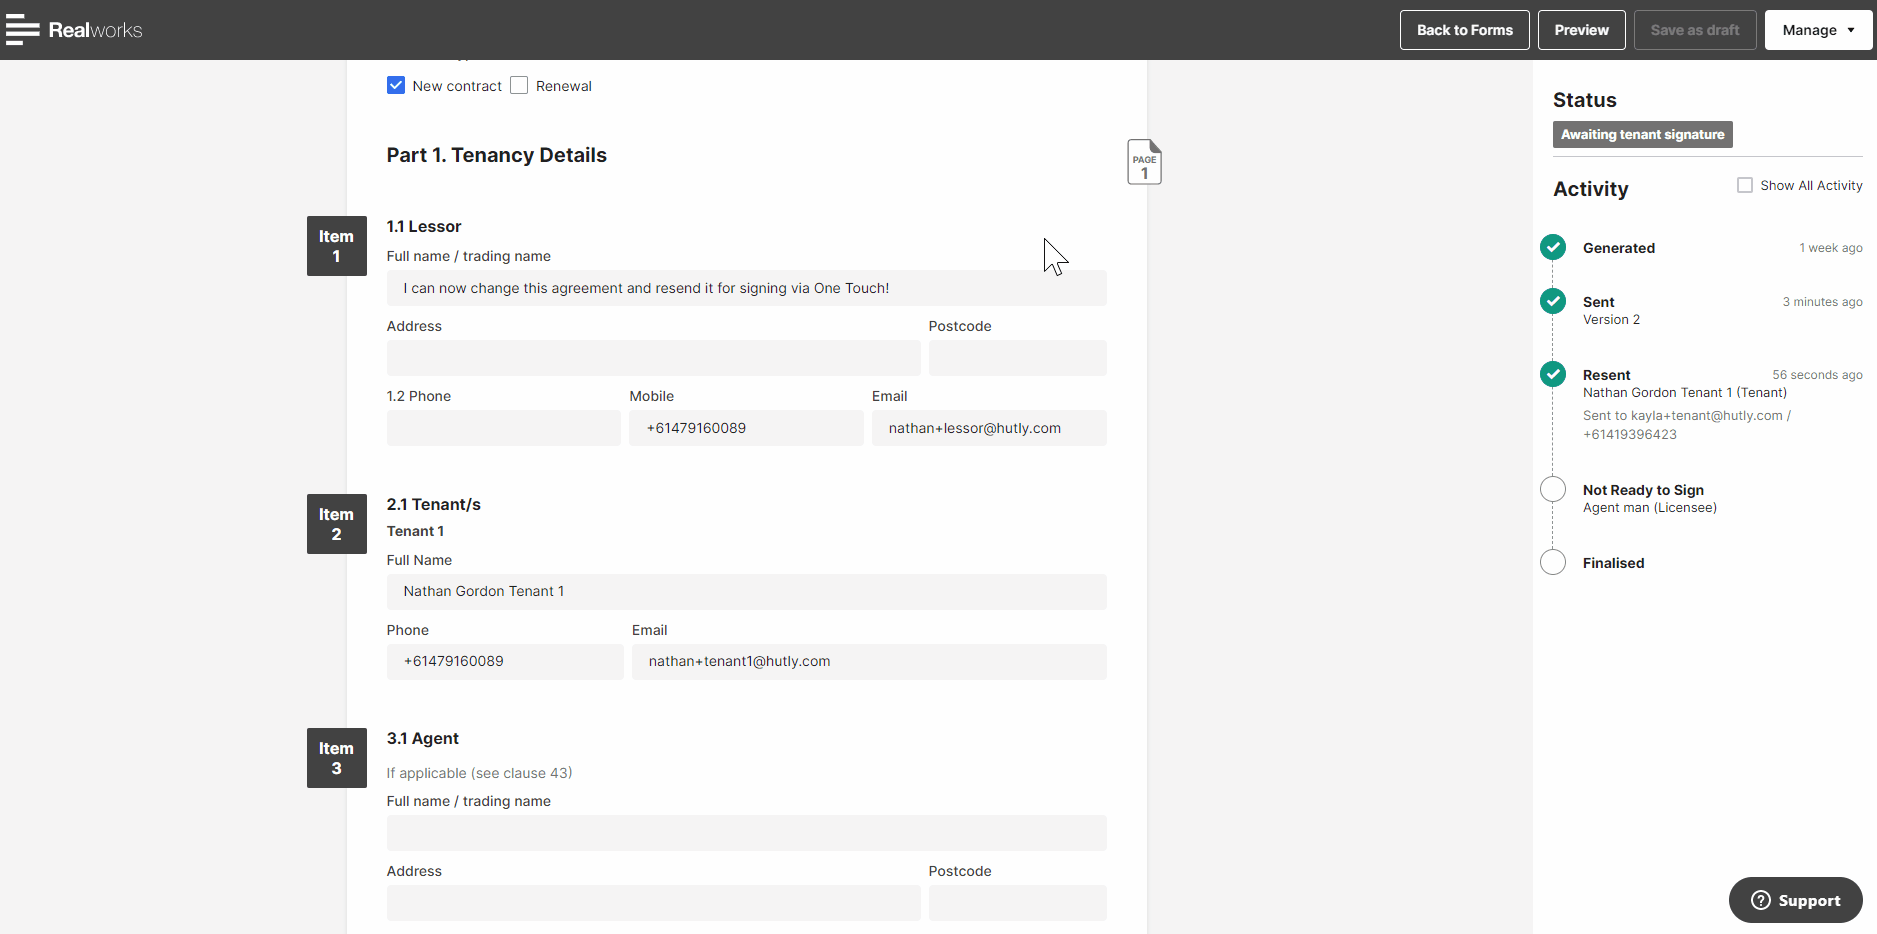Click Awaiting tenant signature status badge
Viewport: 1877px width, 934px height.
(1642, 134)
